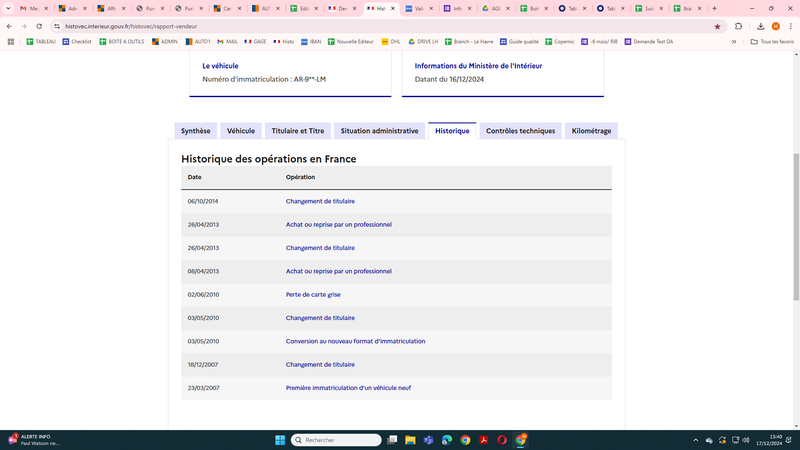
Task: Open the GAGE bookmark
Action: click(x=256, y=42)
